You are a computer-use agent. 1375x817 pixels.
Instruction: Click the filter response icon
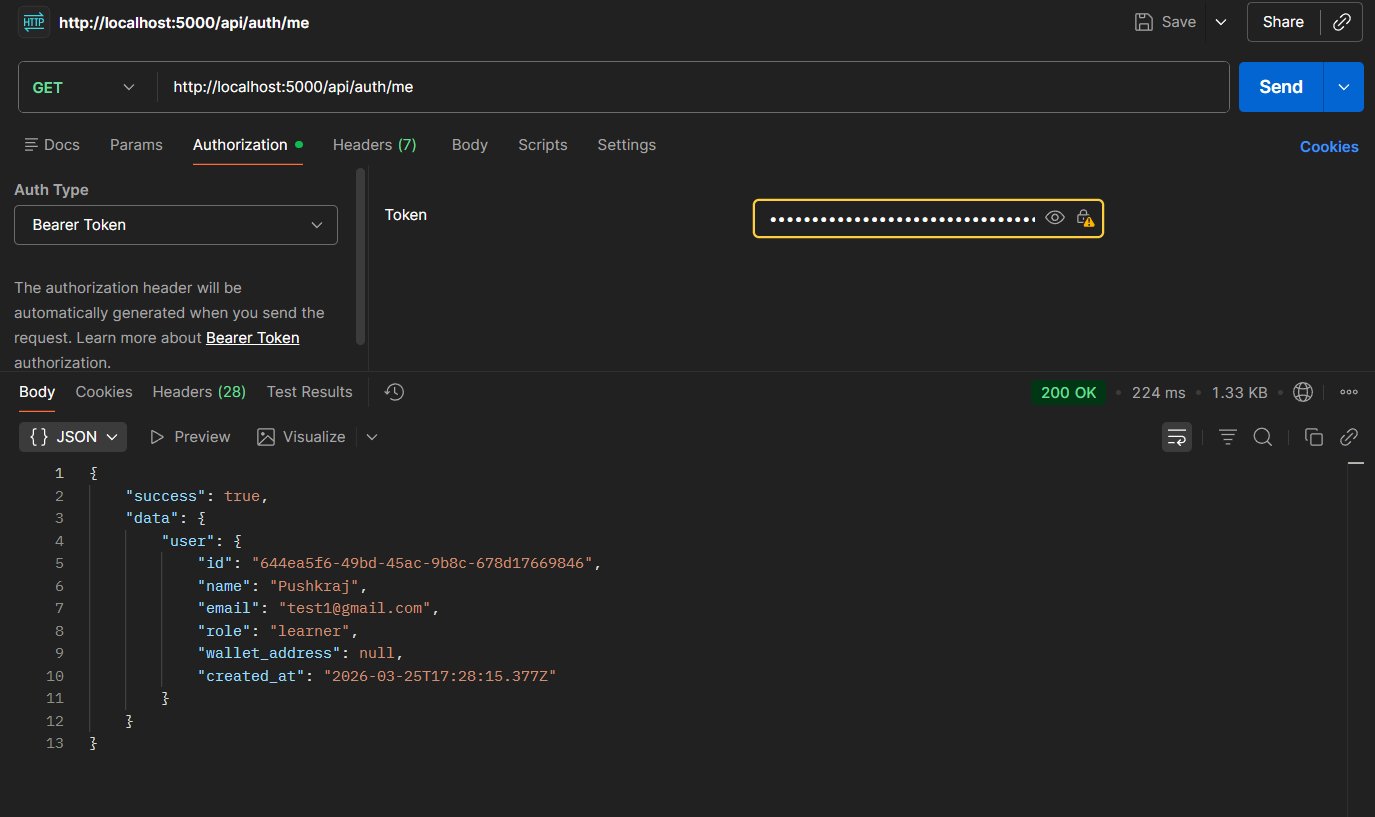[x=1227, y=437]
